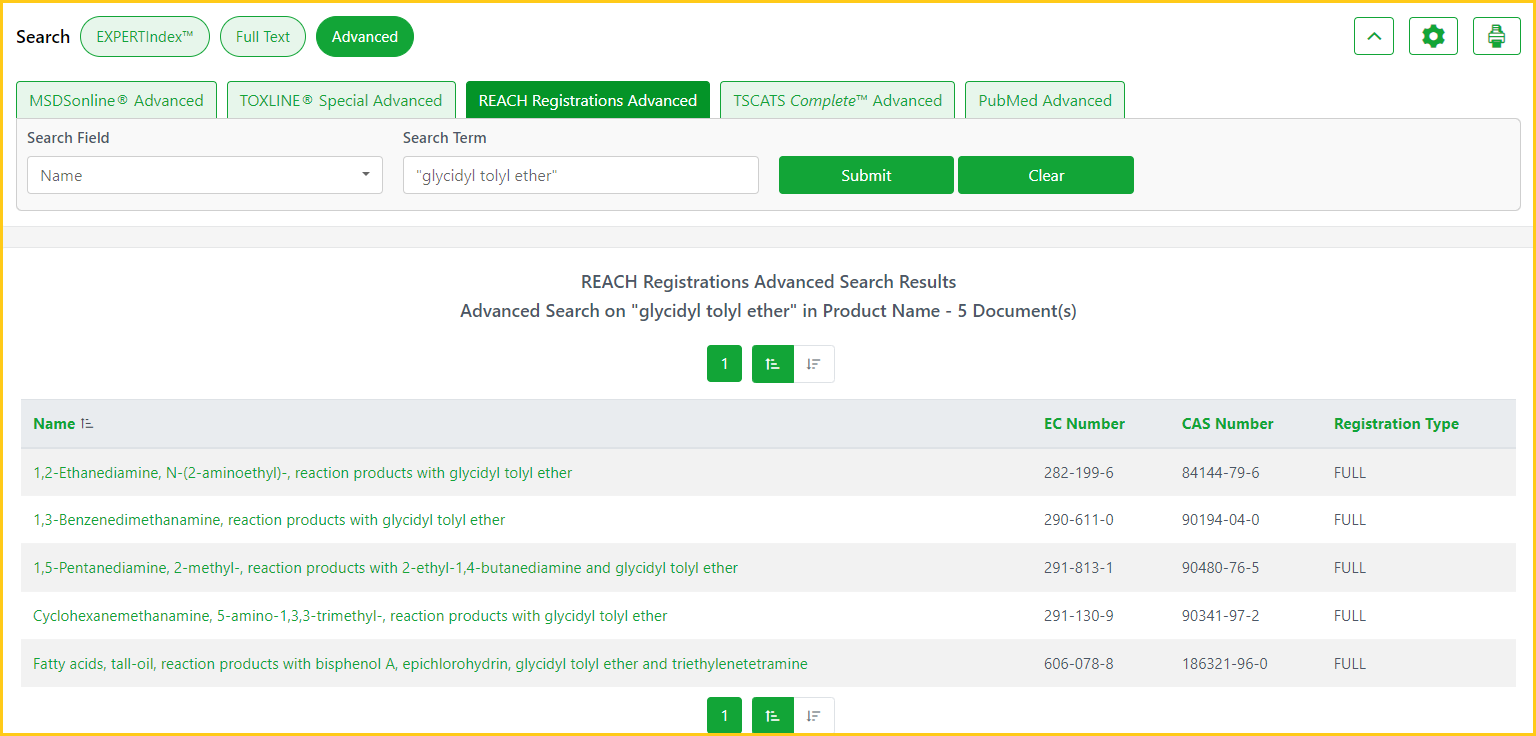Click bottom descending sort icon button
Viewport: 1536px width, 736px height.
[x=814, y=716]
